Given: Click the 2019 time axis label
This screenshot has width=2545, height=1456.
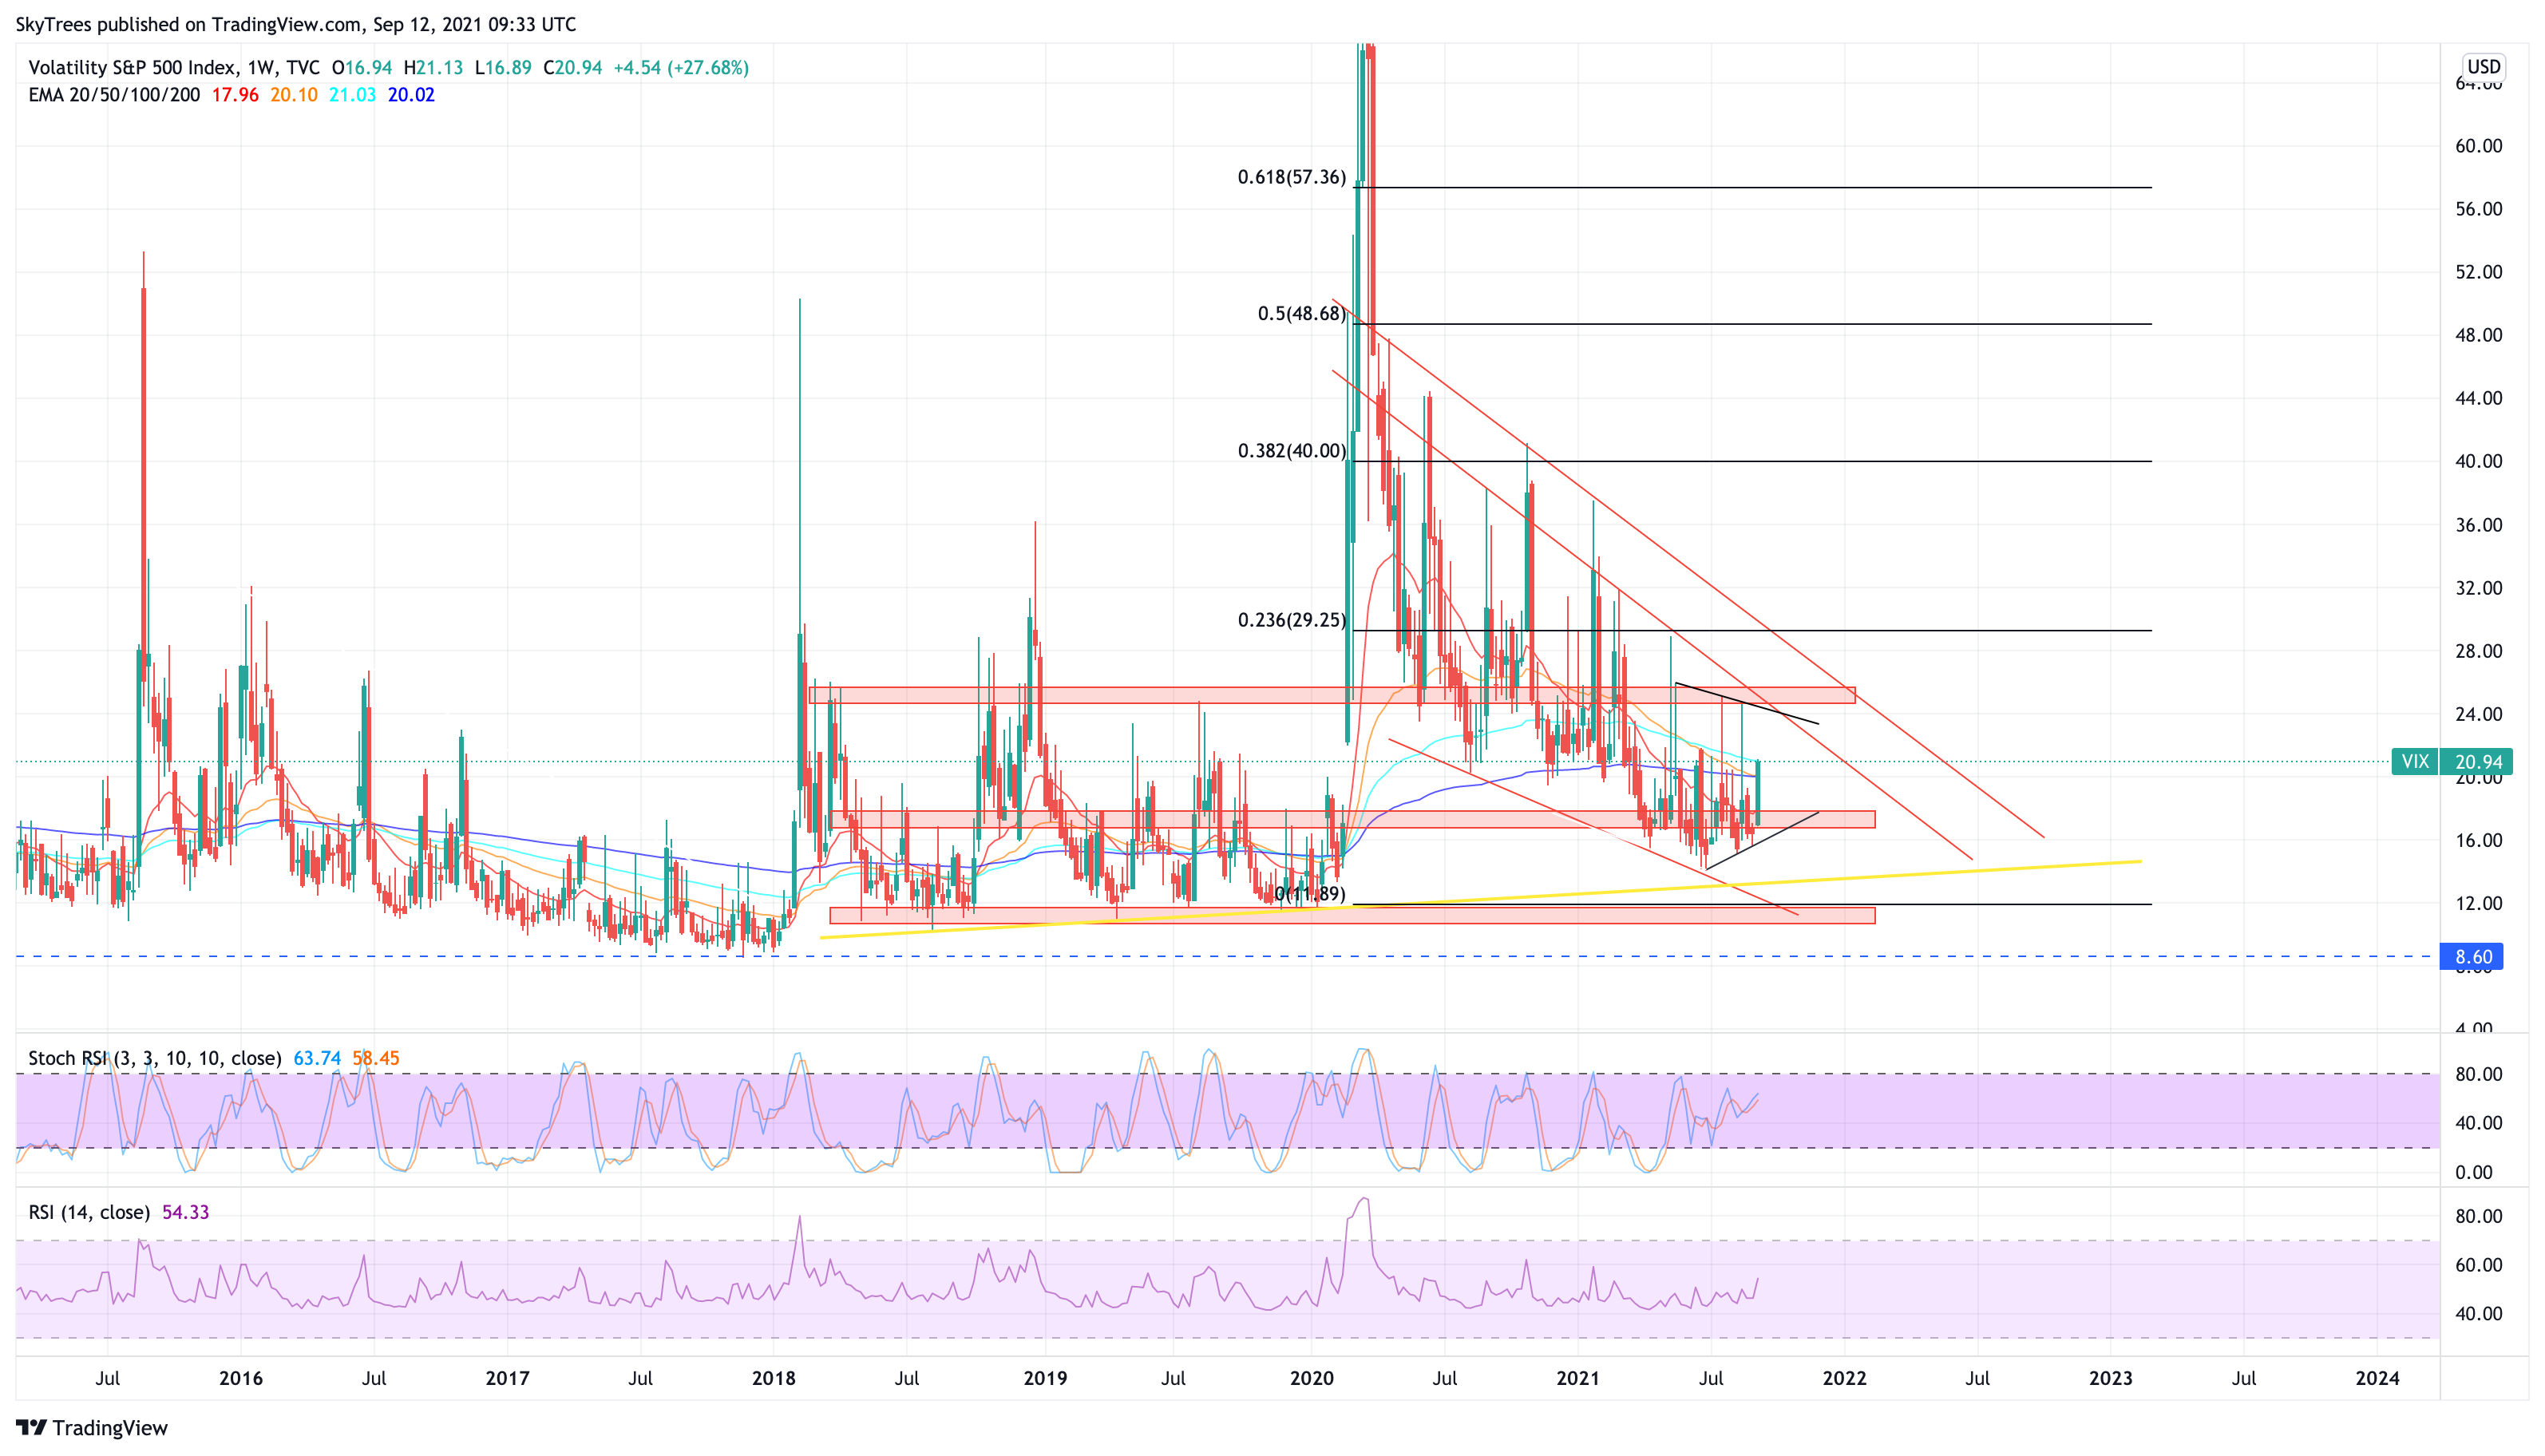Looking at the screenshot, I should [1045, 1378].
